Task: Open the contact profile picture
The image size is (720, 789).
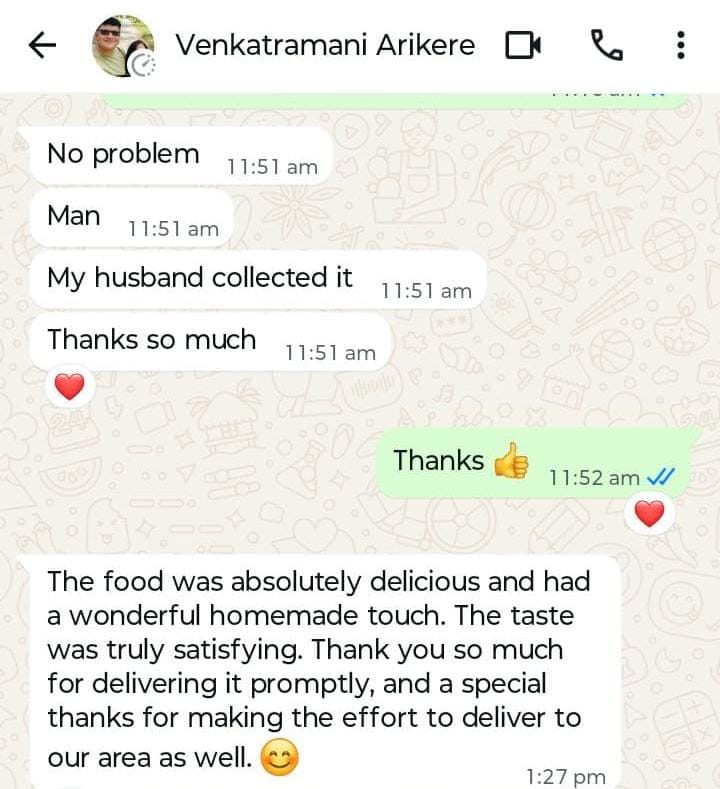Action: (x=123, y=46)
